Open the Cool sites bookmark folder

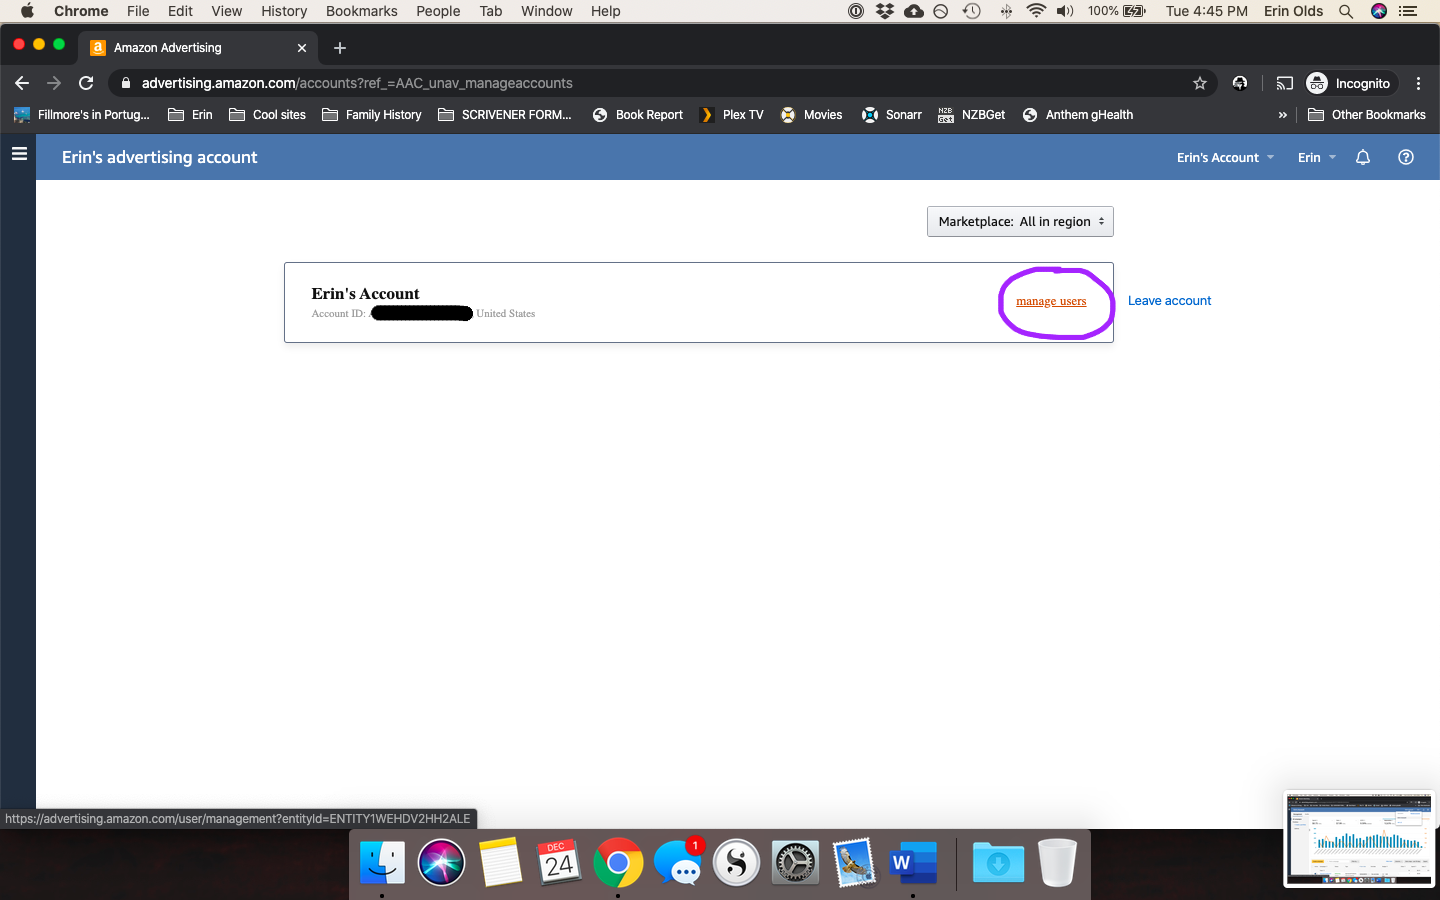tap(267, 115)
